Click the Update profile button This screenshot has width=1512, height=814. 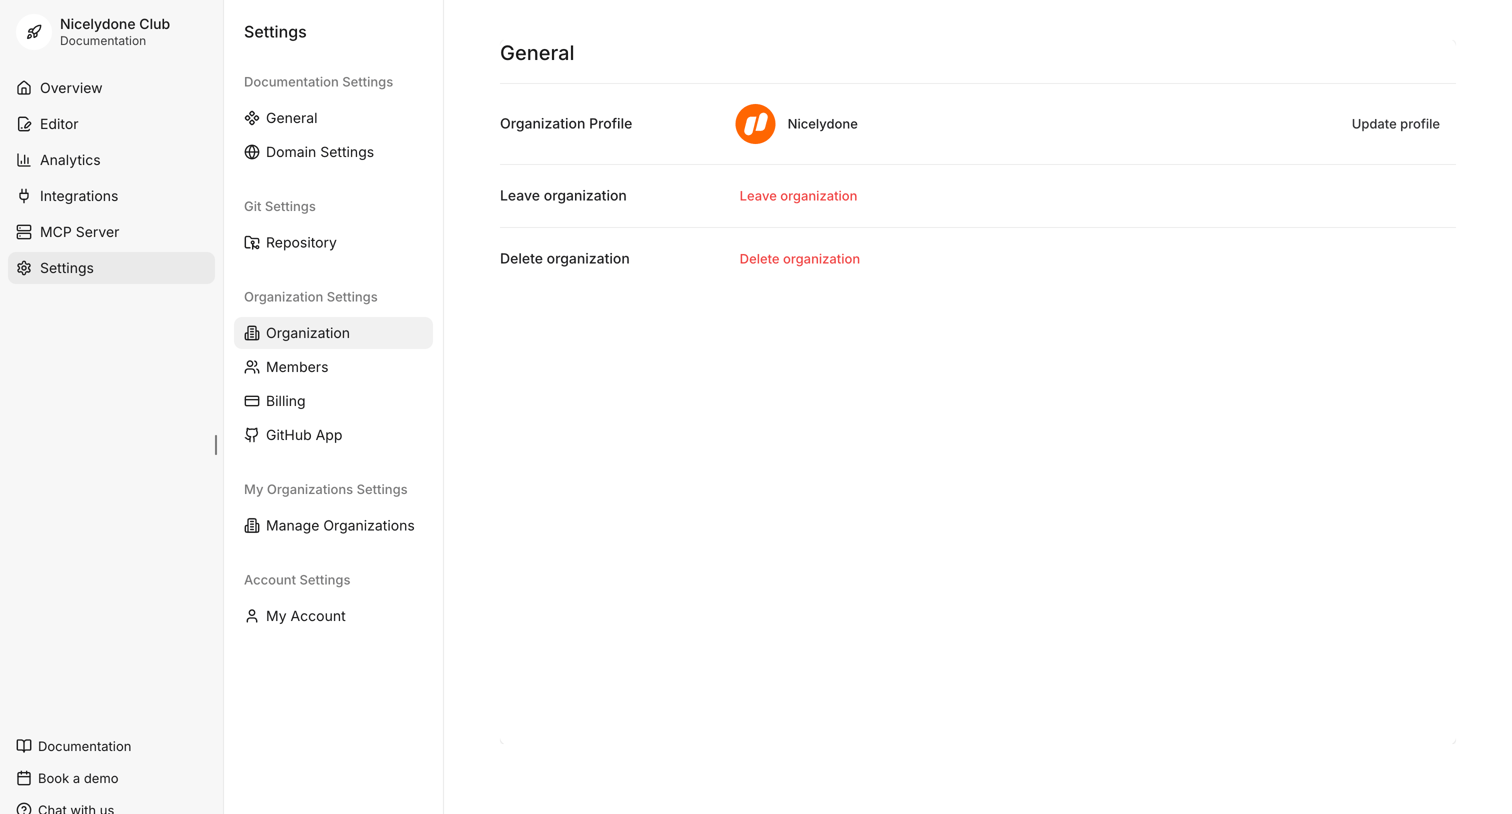point(1395,124)
